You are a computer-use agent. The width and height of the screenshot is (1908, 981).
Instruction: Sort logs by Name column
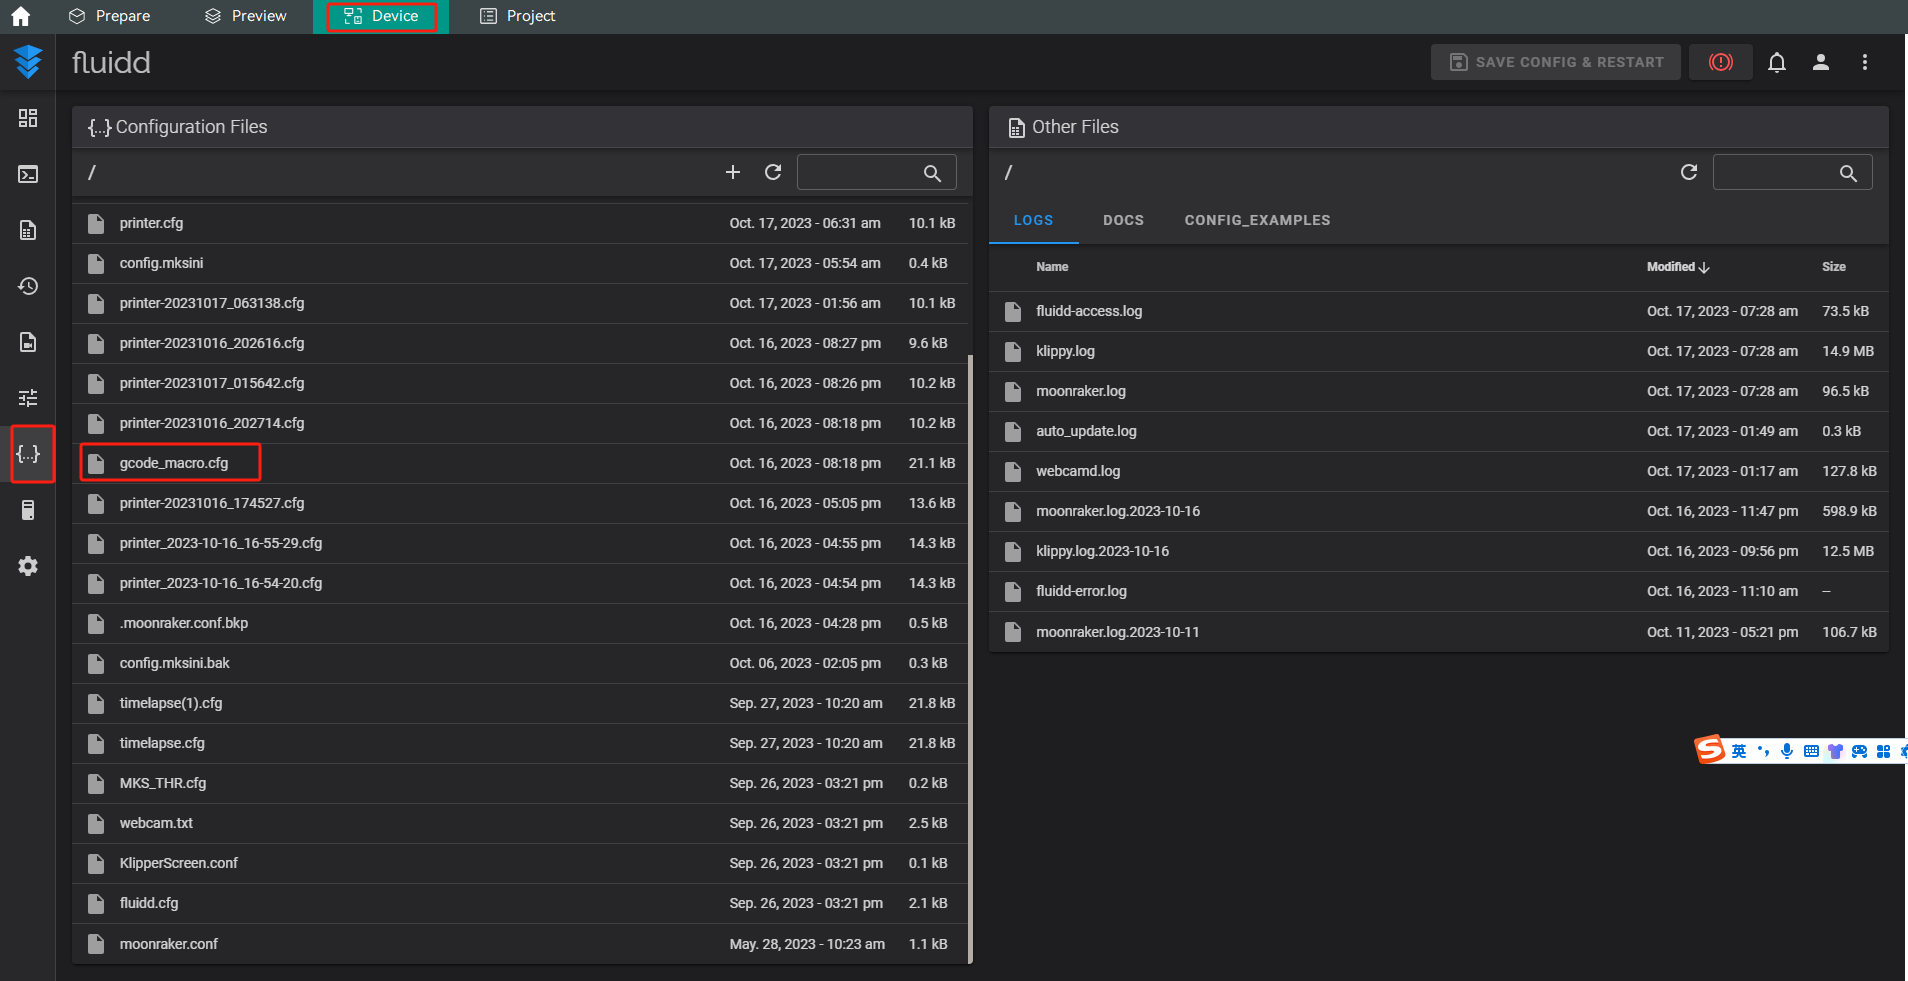pos(1052,267)
